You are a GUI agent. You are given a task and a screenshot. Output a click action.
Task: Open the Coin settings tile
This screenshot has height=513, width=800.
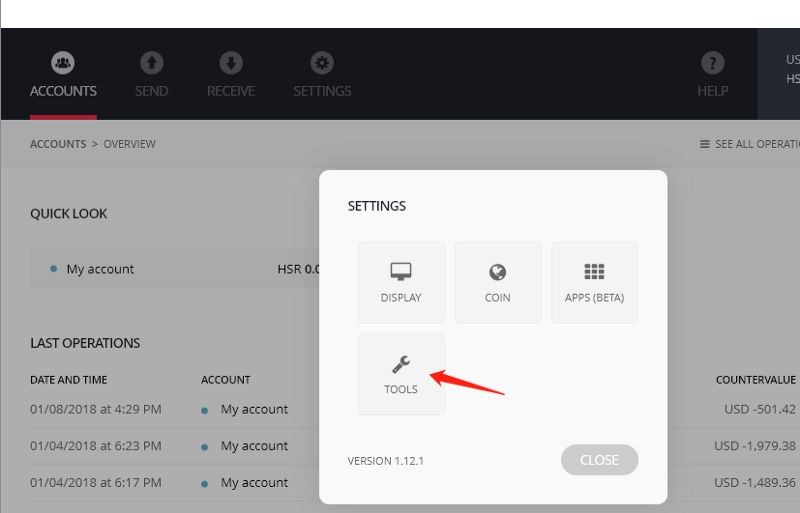(497, 283)
